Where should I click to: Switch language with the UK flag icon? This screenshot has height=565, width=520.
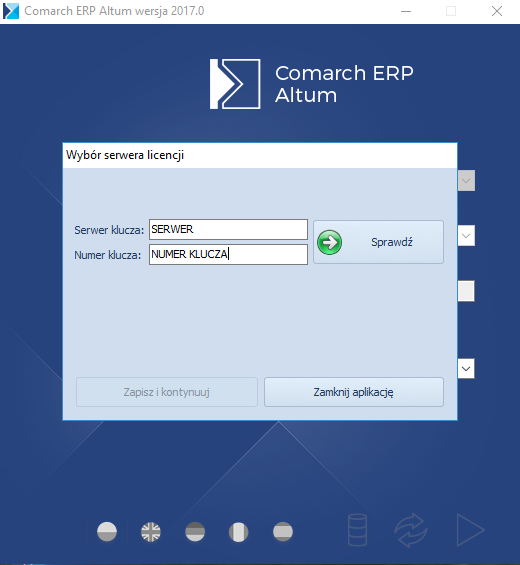coord(151,532)
